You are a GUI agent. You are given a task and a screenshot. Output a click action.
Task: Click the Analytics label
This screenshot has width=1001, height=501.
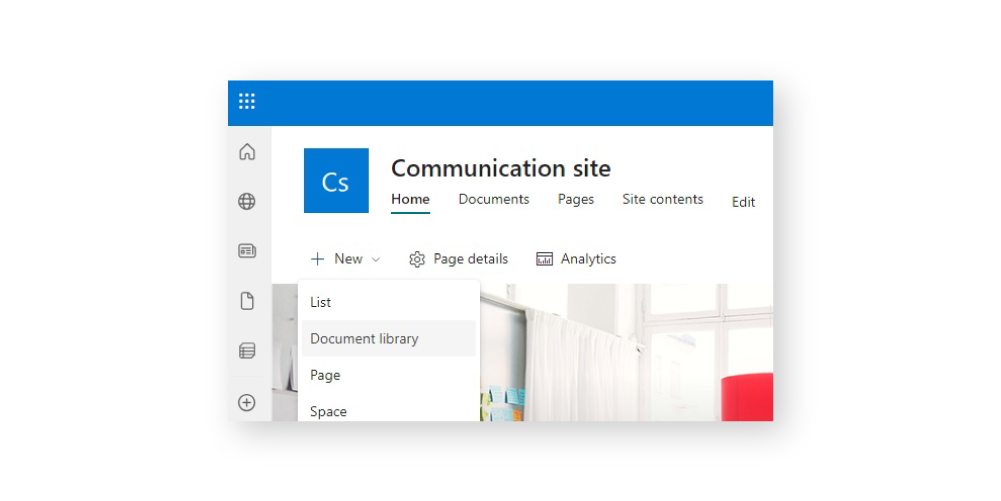pos(589,258)
